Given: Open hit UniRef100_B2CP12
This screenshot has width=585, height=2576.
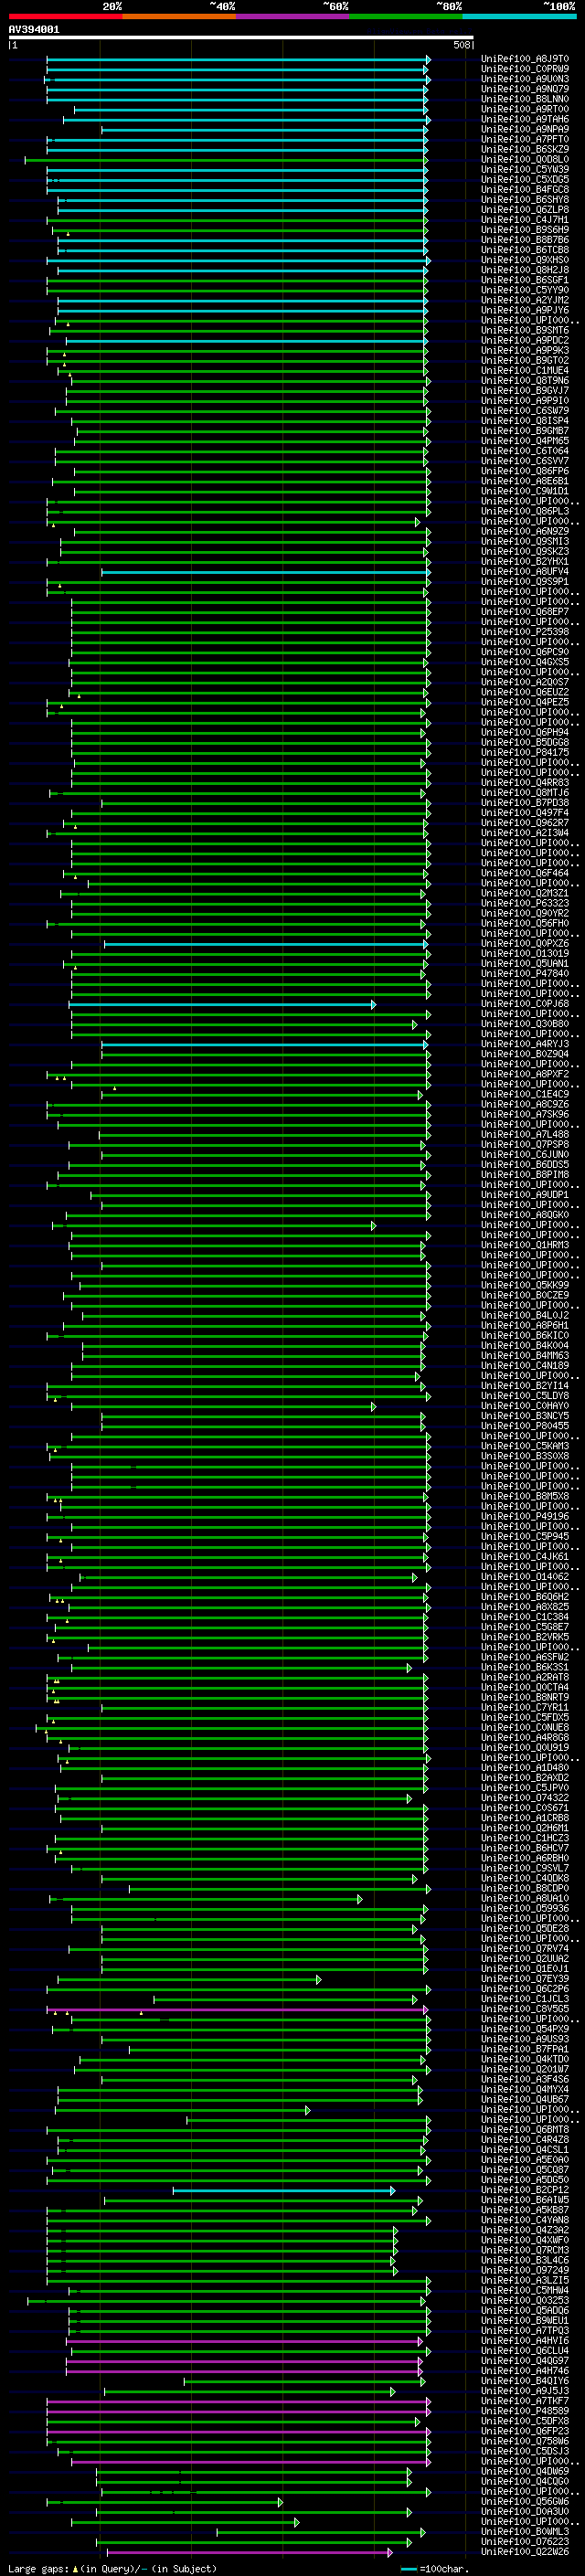Looking at the screenshot, I should (x=525, y=2190).
